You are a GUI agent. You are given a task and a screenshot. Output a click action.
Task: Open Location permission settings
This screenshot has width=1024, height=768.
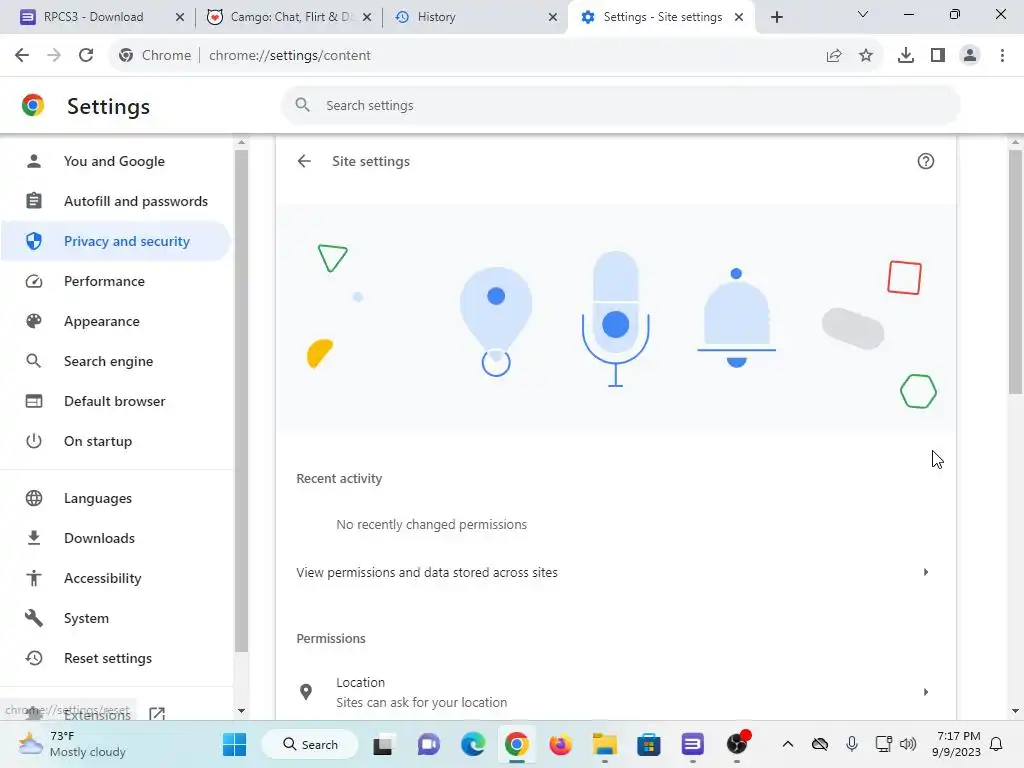point(616,692)
